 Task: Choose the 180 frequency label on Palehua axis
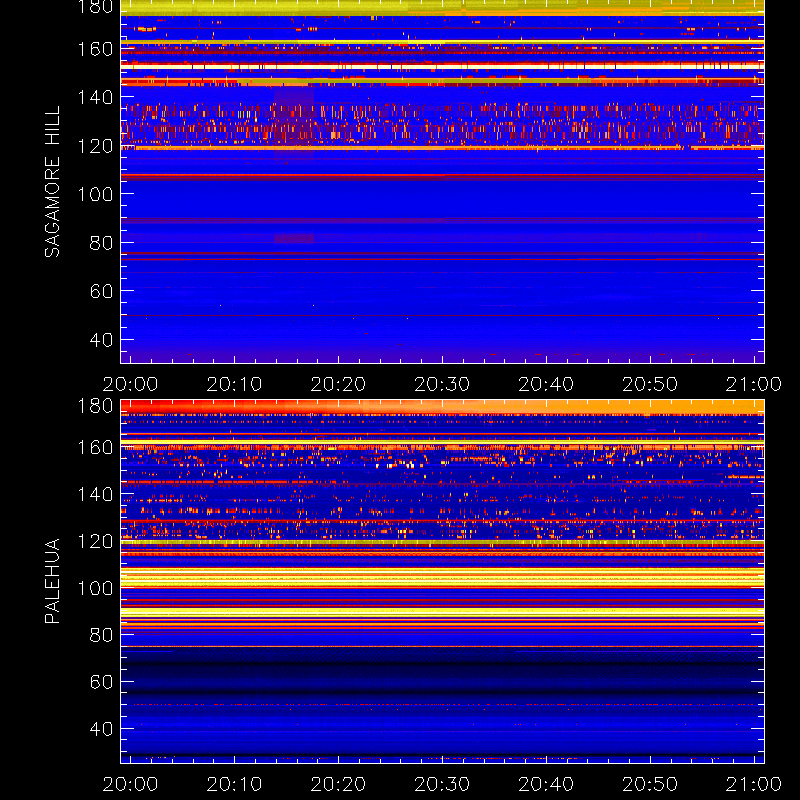pos(95,406)
